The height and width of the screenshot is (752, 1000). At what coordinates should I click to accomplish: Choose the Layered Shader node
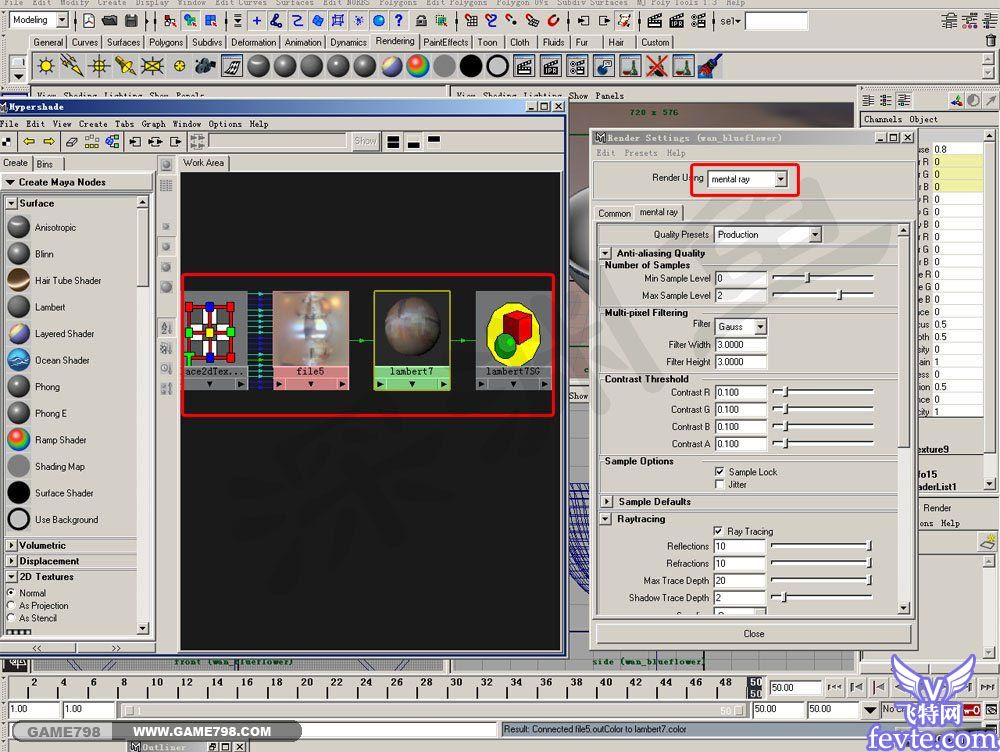click(19, 334)
